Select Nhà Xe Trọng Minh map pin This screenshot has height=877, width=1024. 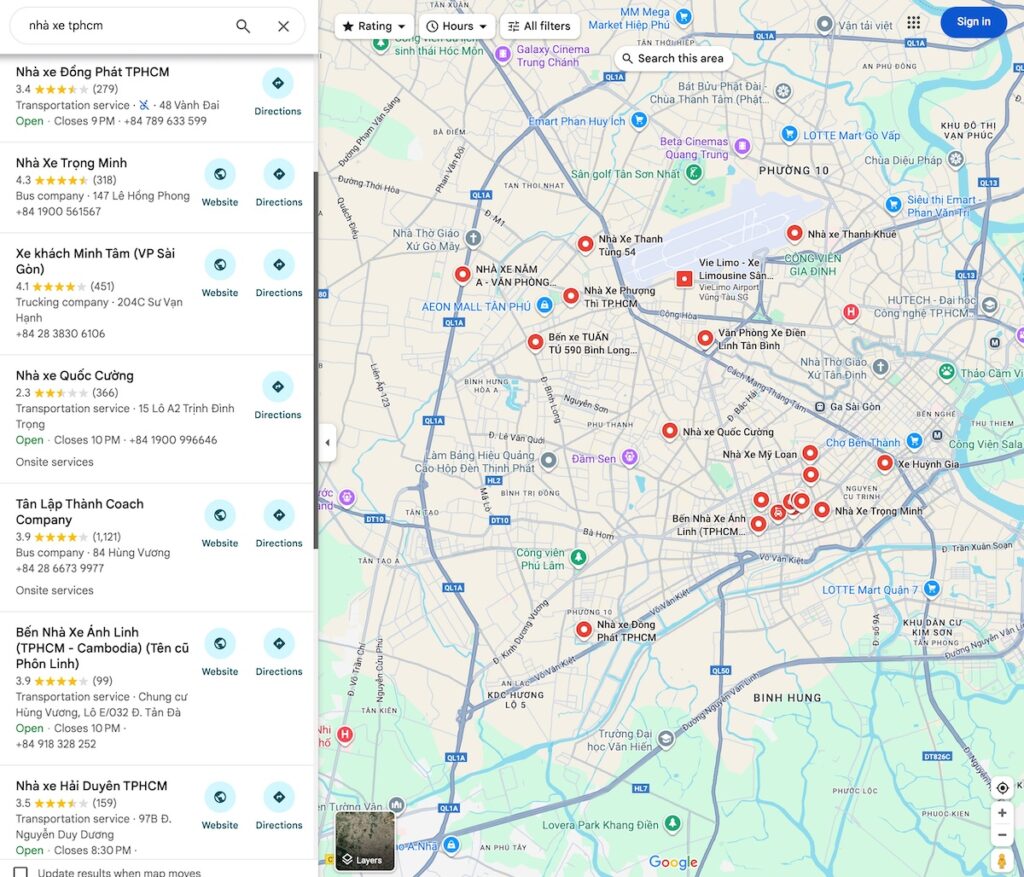coord(822,509)
